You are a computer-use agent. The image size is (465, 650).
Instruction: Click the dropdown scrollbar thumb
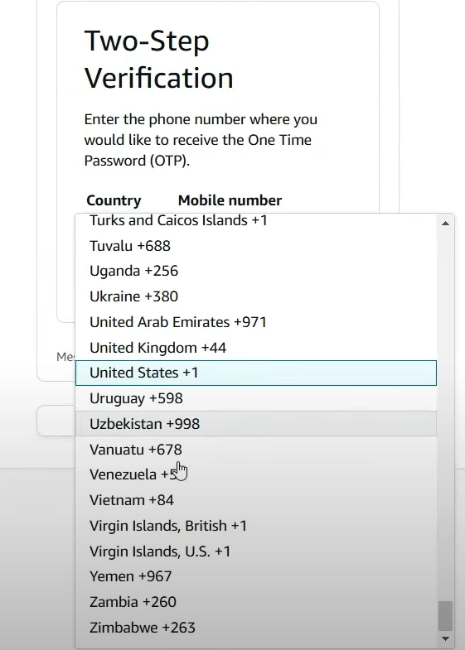[446, 616]
